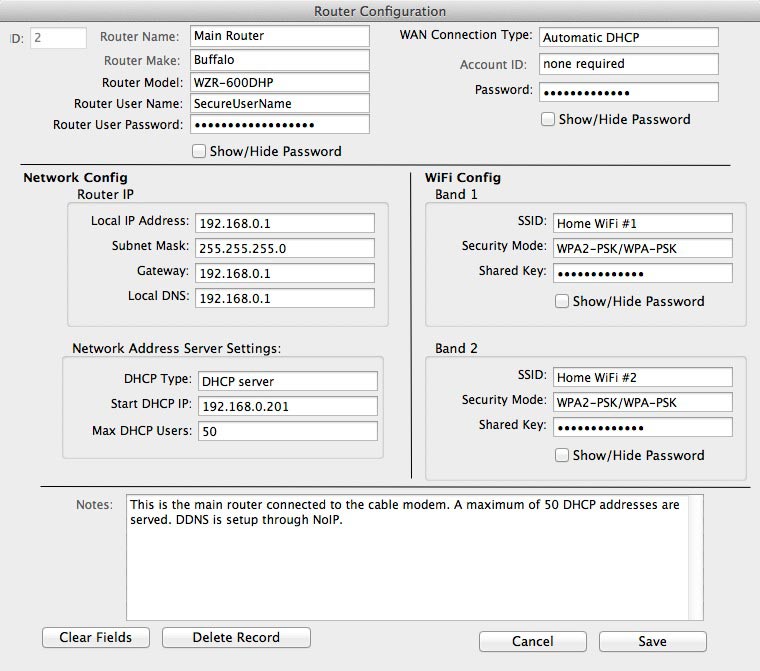Viewport: 760px width, 671px height.
Task: Click the Subnet Mask field
Action: coord(285,247)
